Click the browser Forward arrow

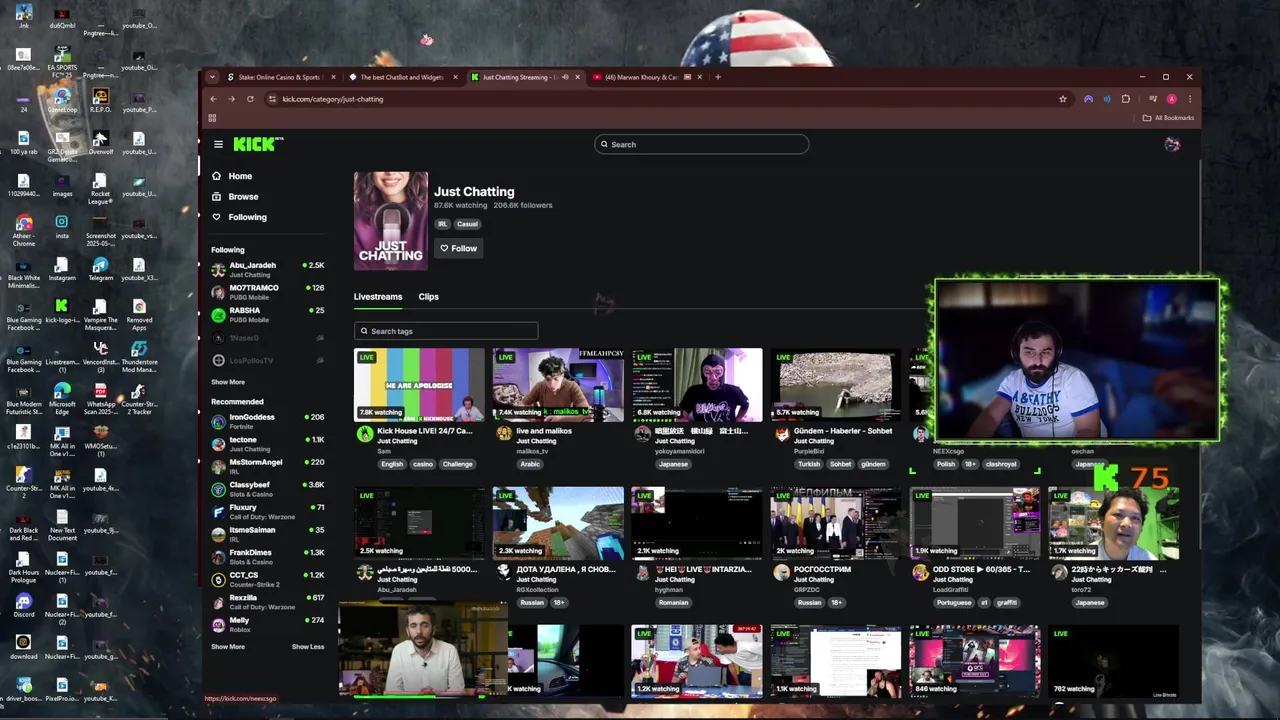click(231, 99)
